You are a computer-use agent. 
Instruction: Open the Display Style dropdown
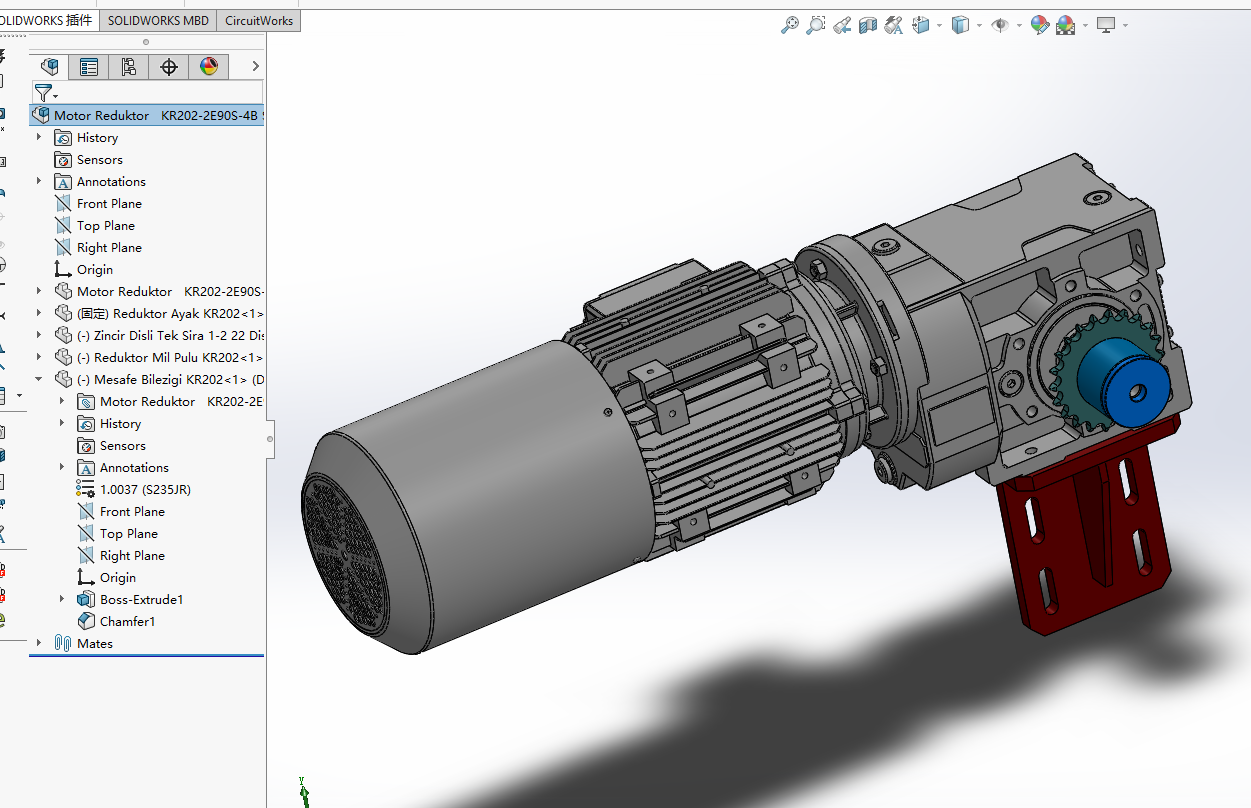978,25
